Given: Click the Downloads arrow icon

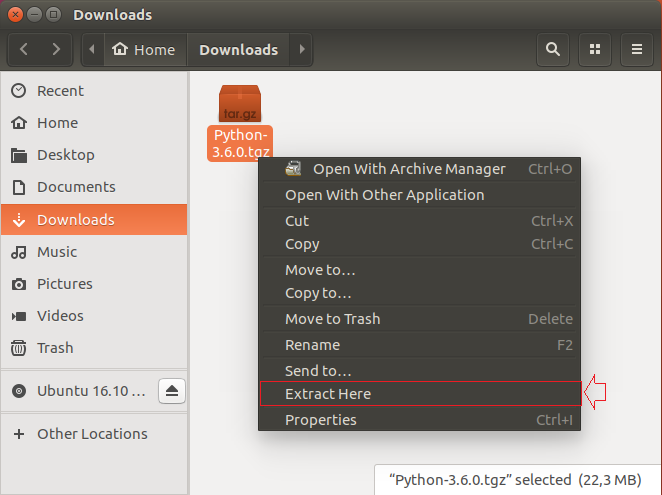Looking at the screenshot, I should coord(19,220).
